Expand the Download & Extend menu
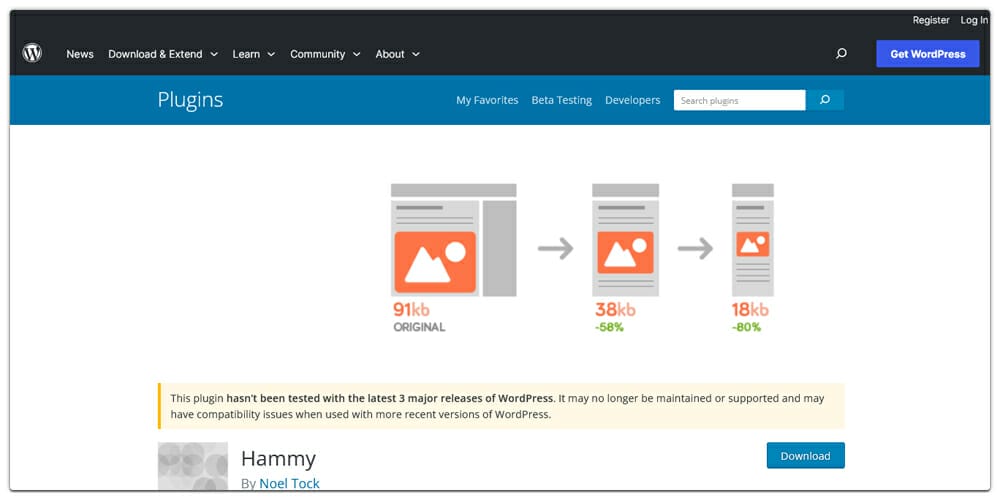The image size is (1000, 500). [x=163, y=54]
